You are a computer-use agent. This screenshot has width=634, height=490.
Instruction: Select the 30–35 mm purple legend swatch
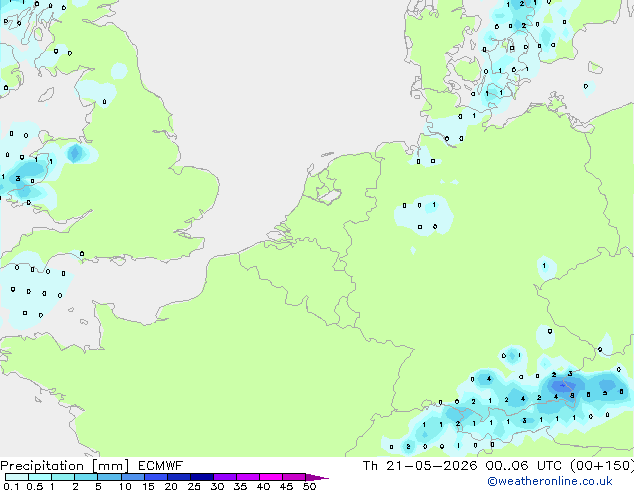pos(225,477)
